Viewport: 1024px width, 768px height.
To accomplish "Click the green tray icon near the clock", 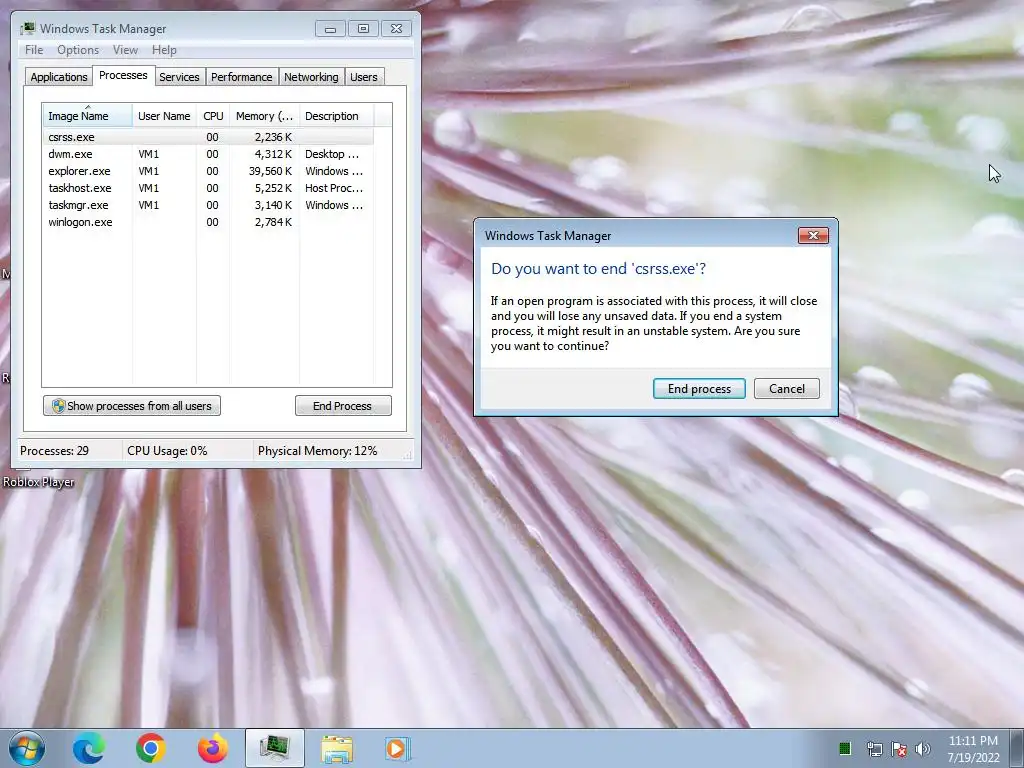I will click(x=844, y=748).
